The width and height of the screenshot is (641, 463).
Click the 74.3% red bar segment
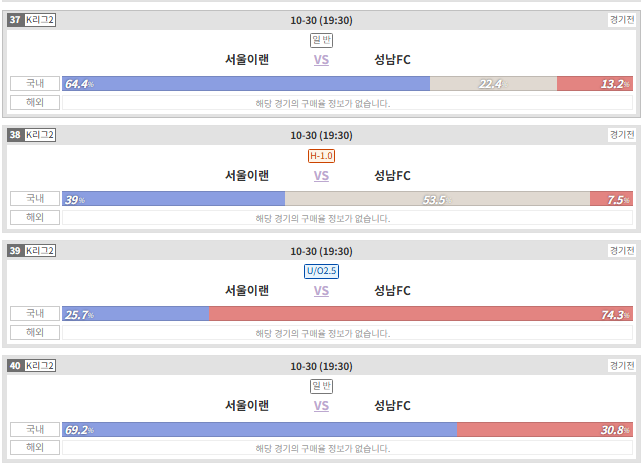pos(421,314)
